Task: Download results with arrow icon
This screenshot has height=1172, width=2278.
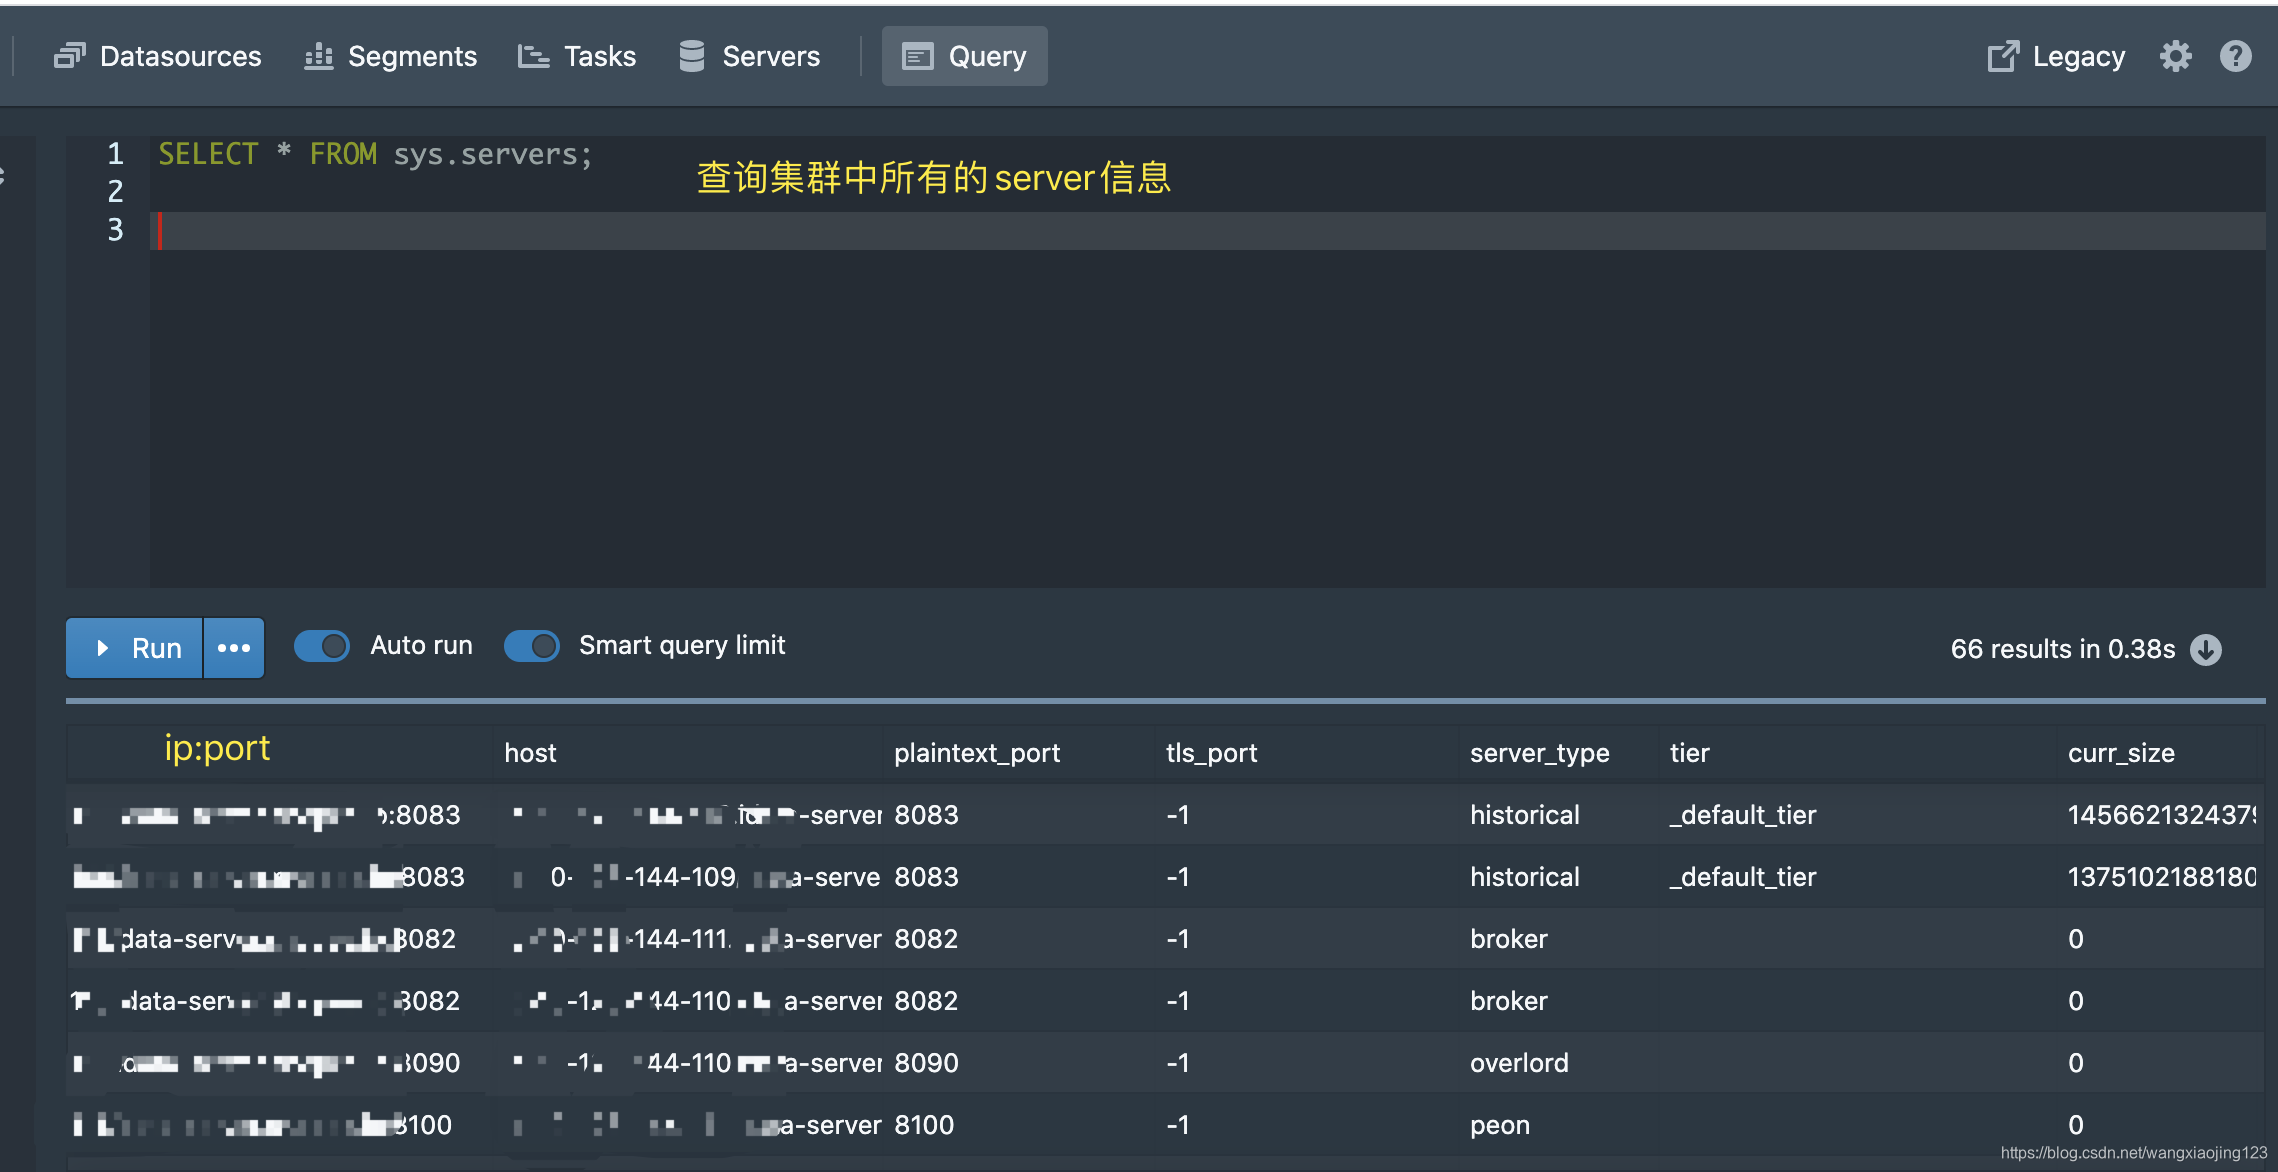Action: click(2206, 650)
